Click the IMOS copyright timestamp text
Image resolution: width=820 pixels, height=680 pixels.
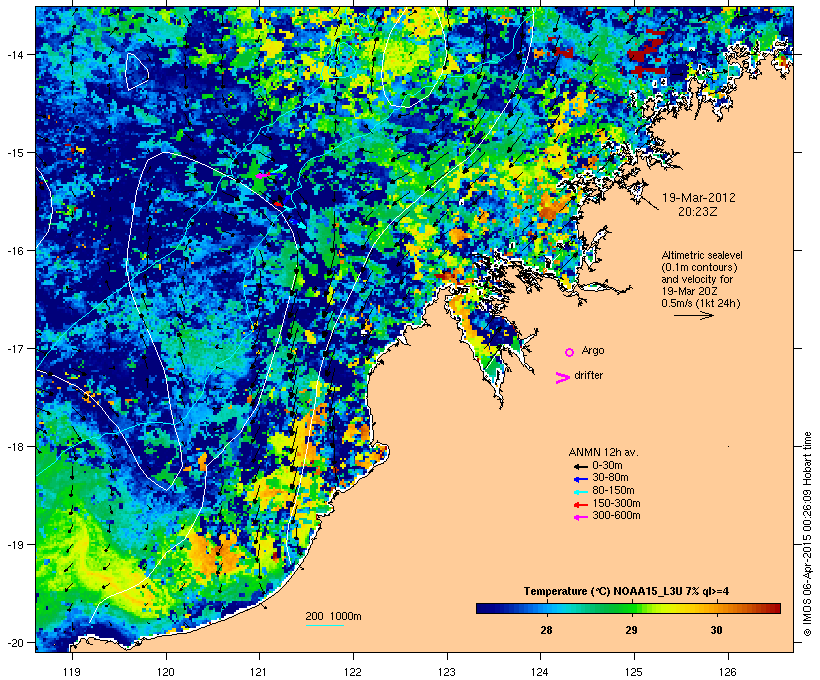click(807, 534)
